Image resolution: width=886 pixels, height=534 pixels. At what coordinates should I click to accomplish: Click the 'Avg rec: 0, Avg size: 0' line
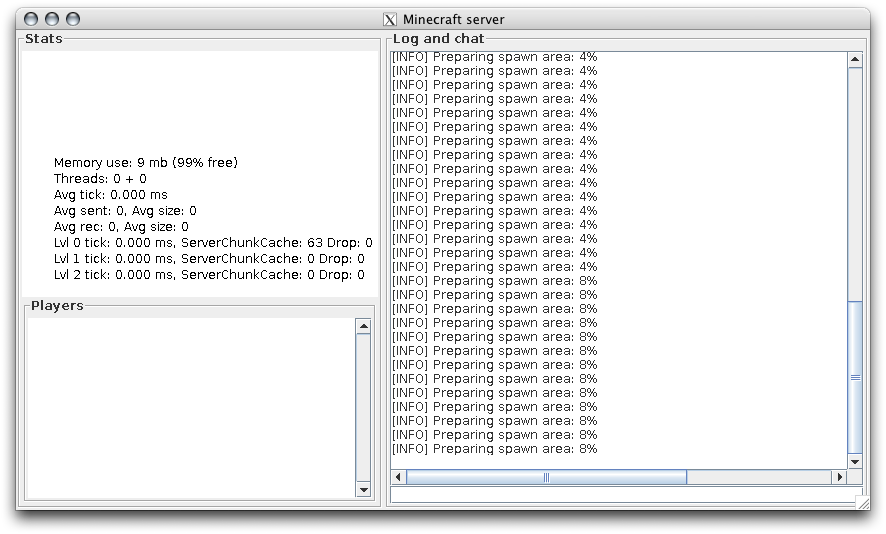coord(121,227)
